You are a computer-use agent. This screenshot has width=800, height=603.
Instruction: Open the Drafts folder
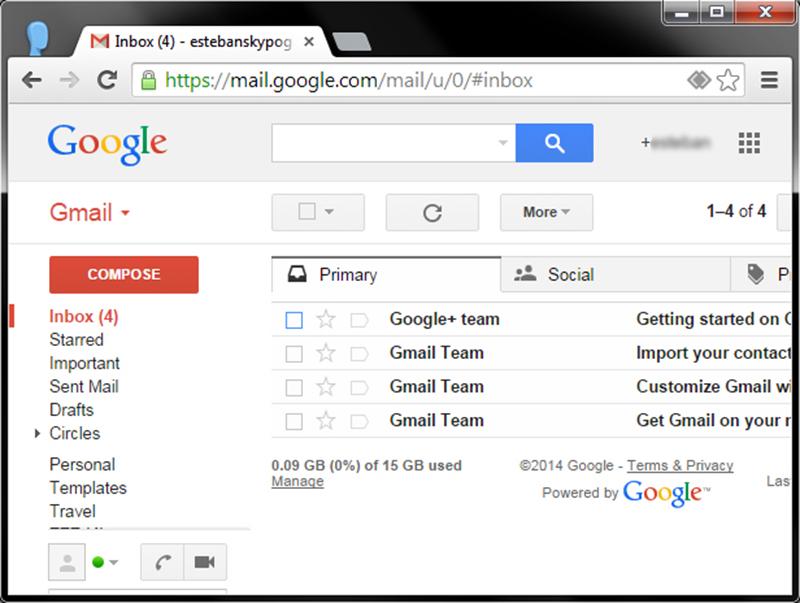coord(72,410)
